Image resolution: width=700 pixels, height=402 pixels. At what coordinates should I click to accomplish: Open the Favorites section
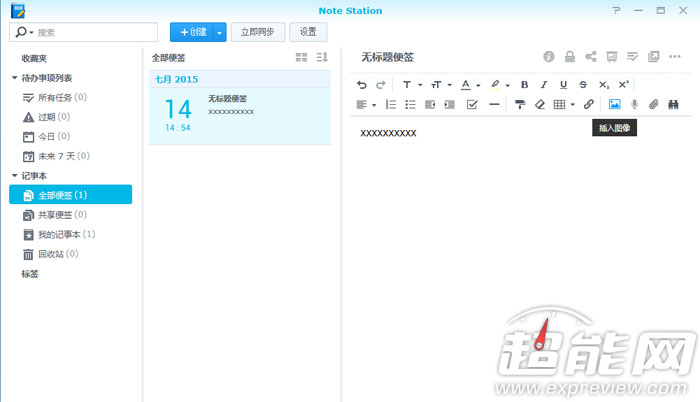34,59
